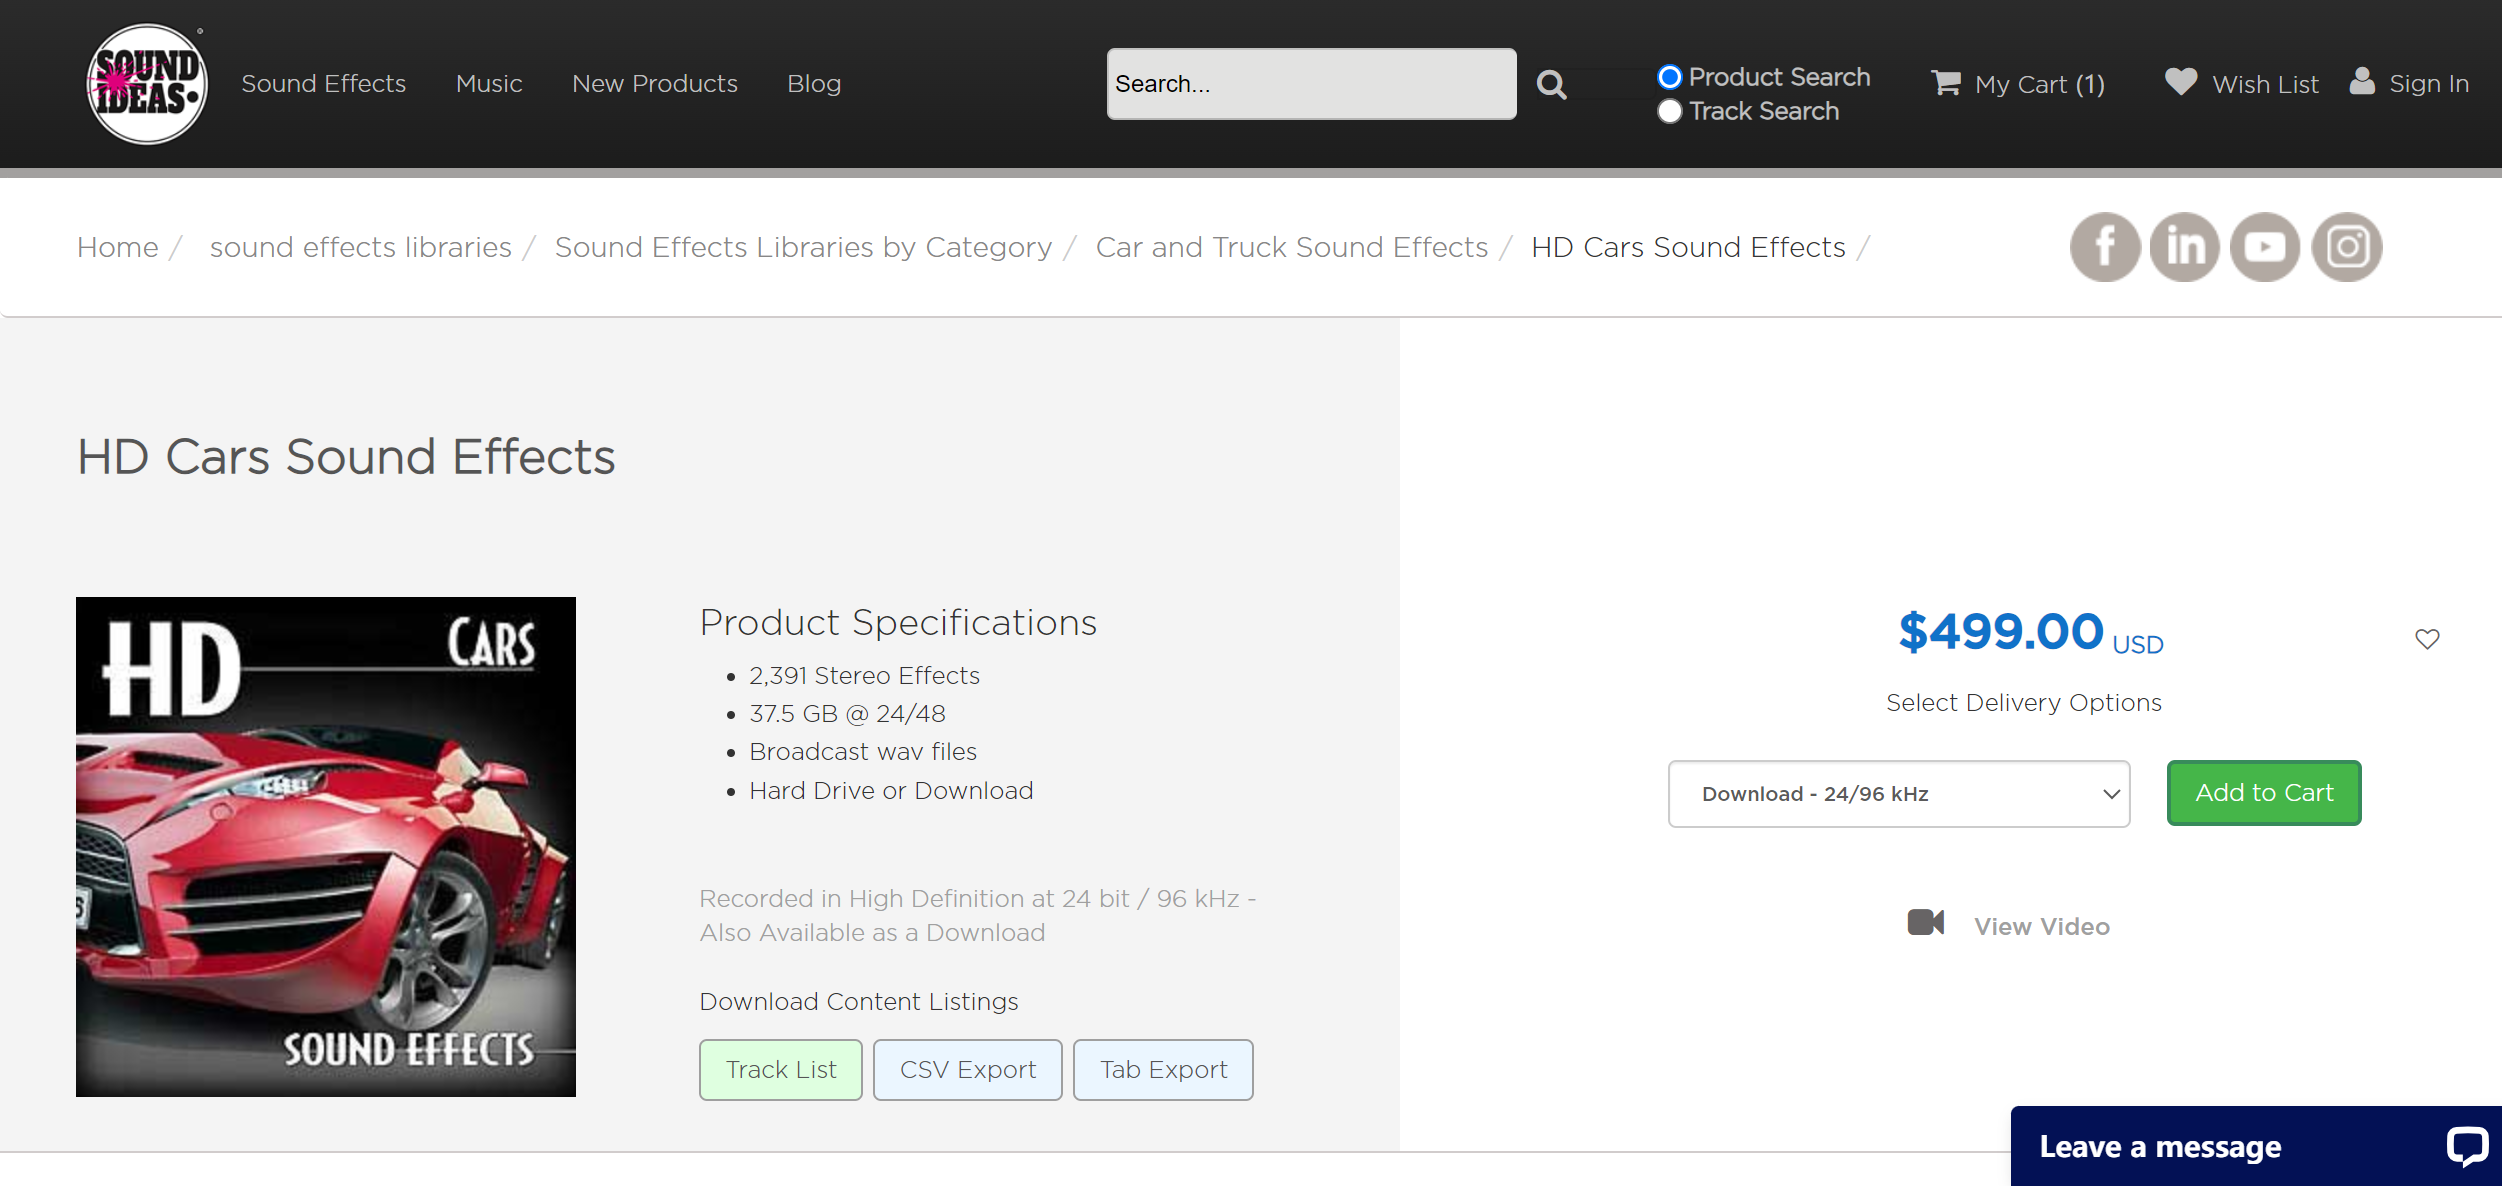Open the delivery options dropdown
The height and width of the screenshot is (1186, 2502).
coord(1897,793)
